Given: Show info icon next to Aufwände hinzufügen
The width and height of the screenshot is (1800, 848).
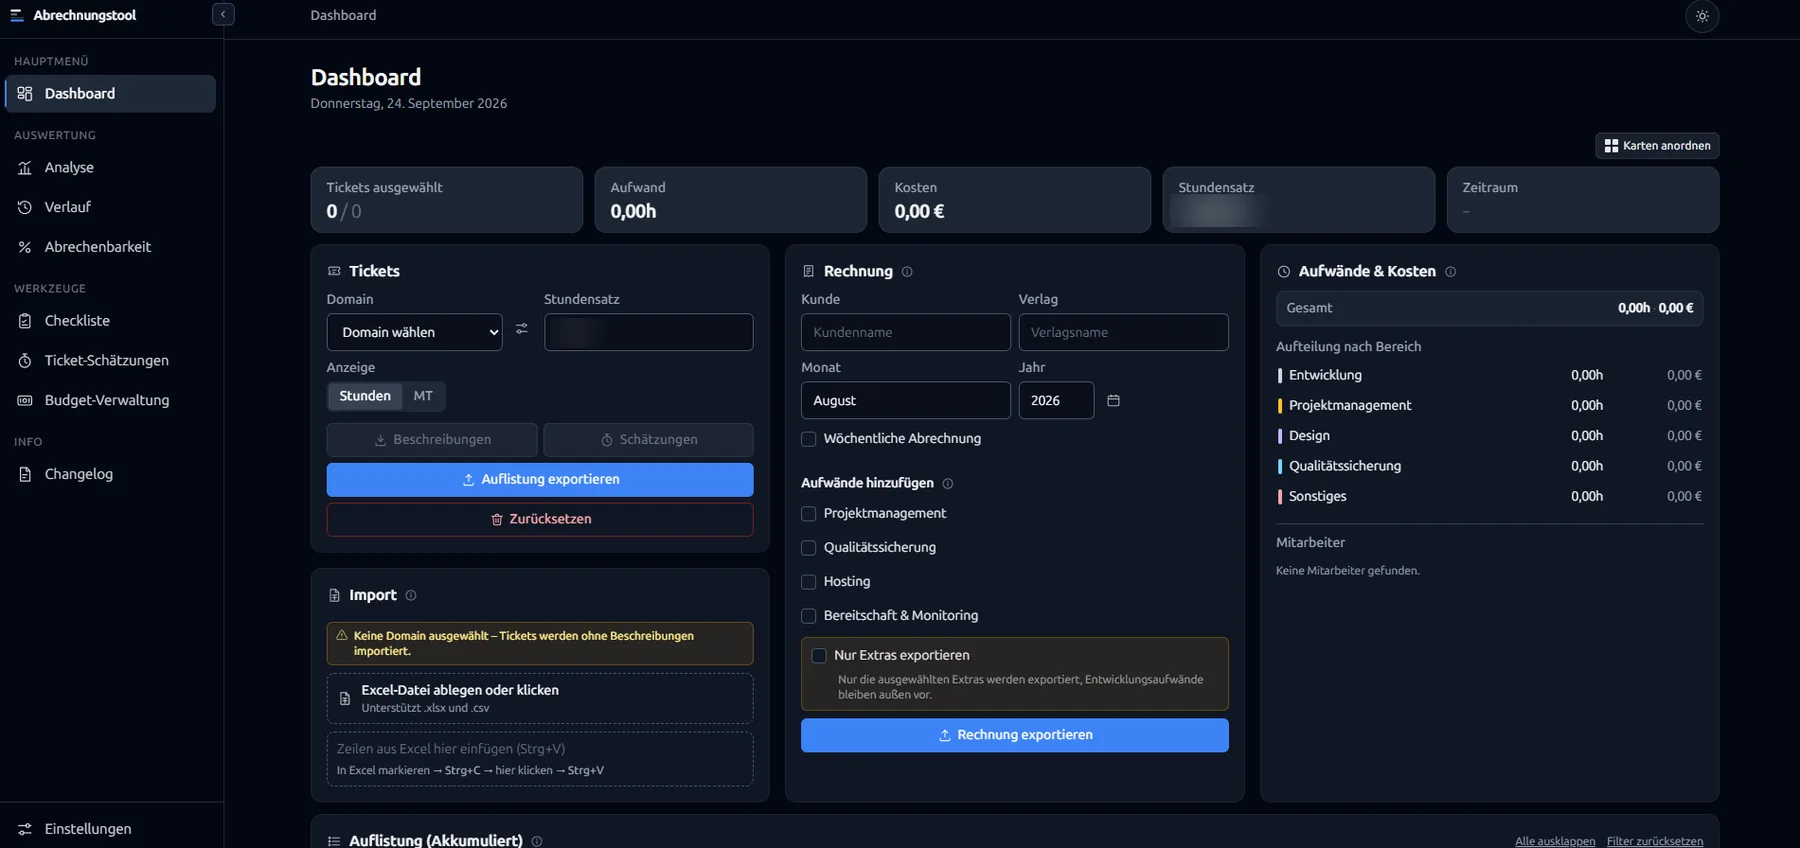Looking at the screenshot, I should pos(948,484).
